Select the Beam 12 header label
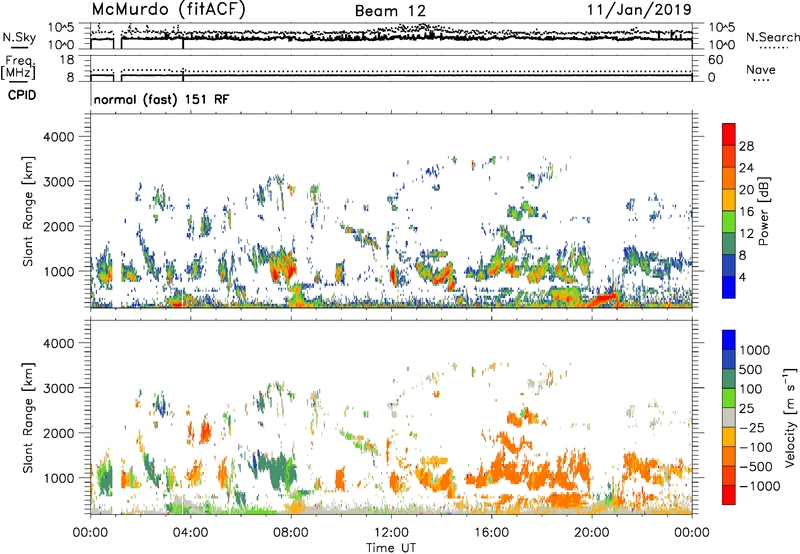The image size is (800, 554). (390, 11)
